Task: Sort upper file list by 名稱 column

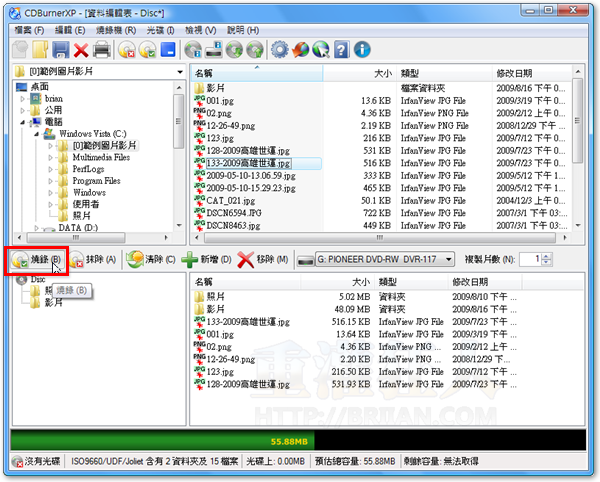Action: click(257, 73)
